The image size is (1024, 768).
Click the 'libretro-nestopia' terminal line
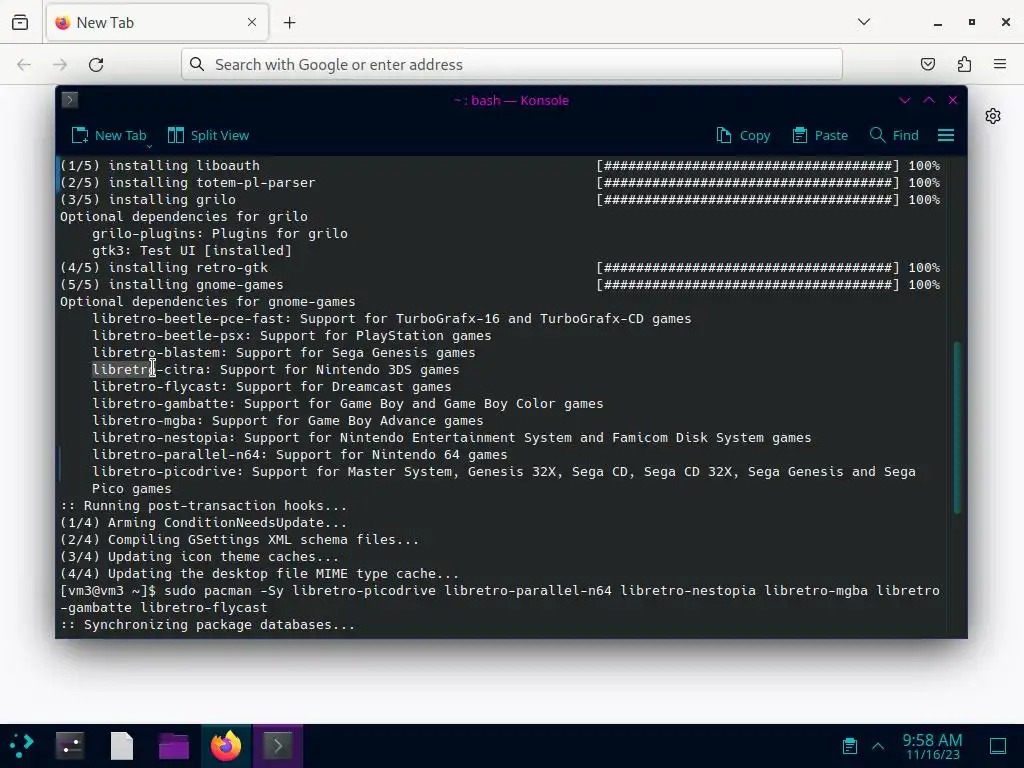tap(451, 438)
